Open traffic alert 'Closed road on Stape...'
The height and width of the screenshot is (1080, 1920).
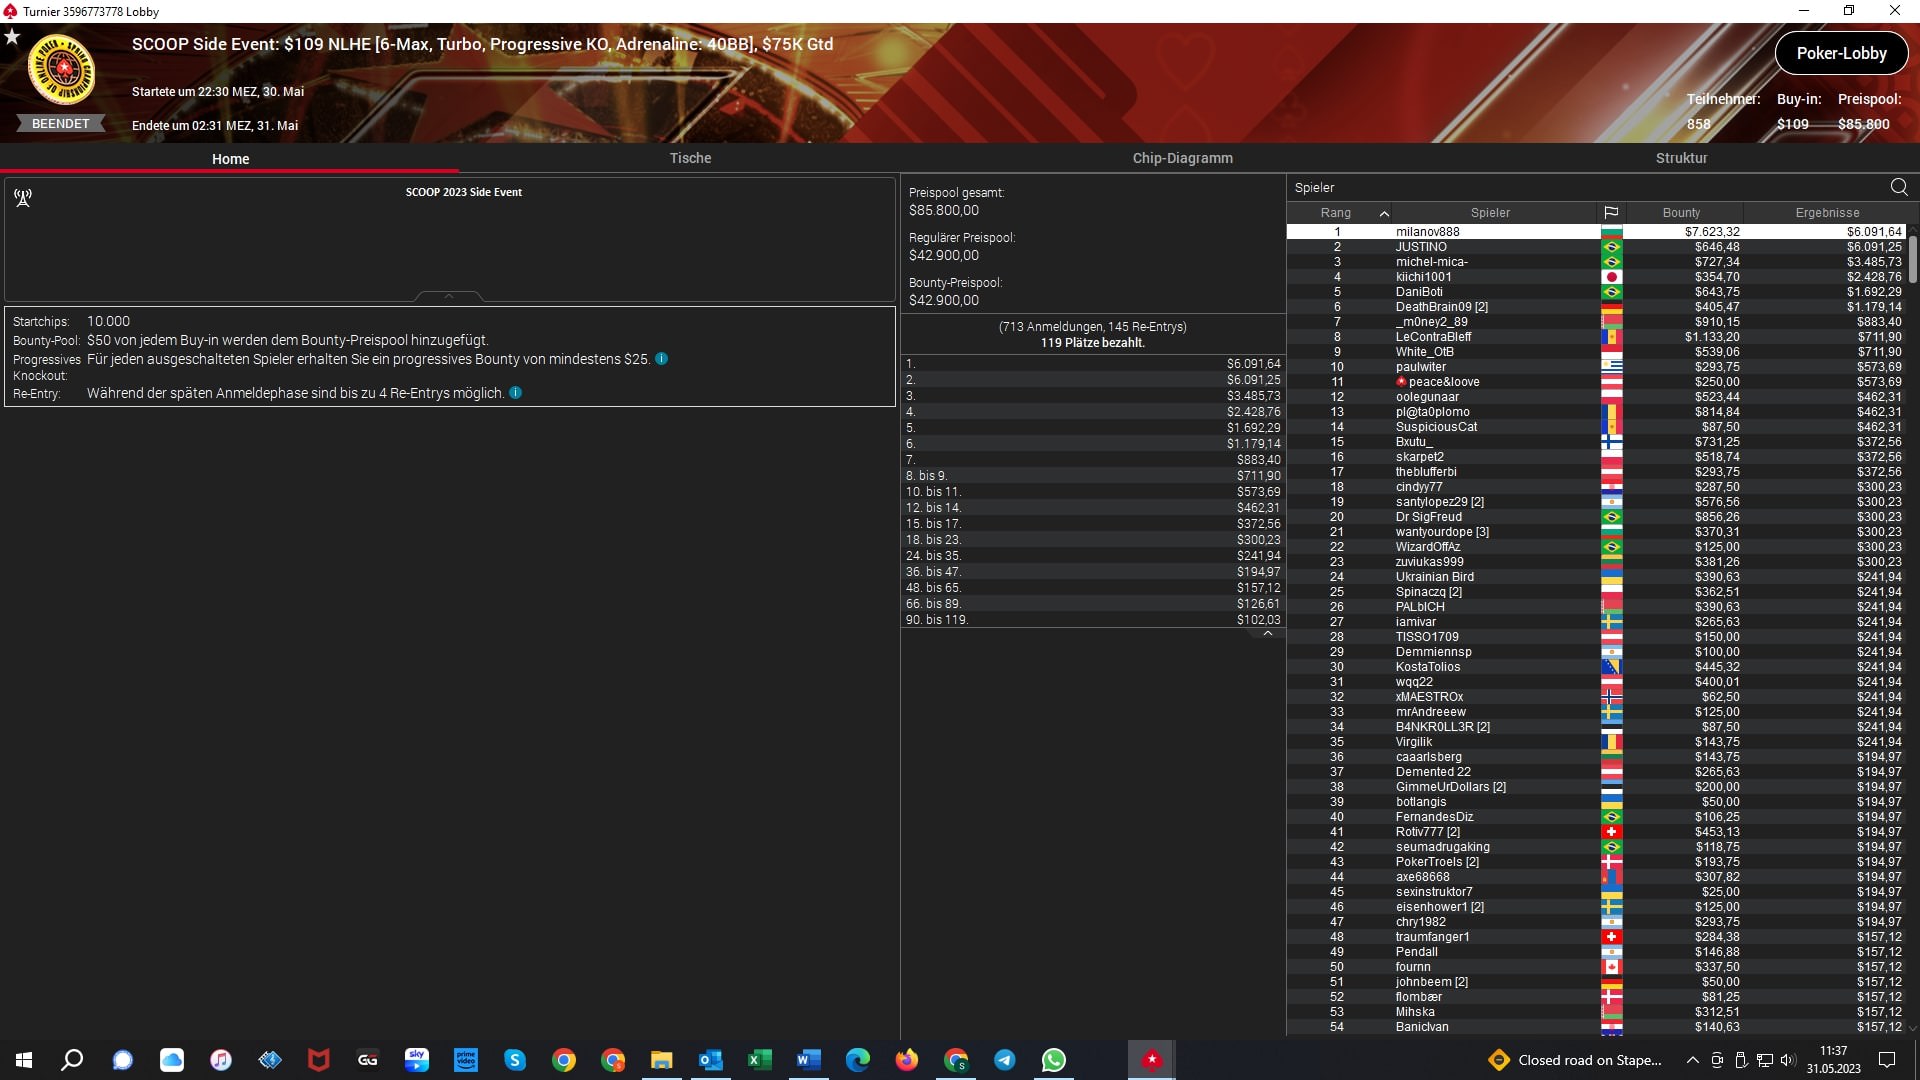1575,1060
